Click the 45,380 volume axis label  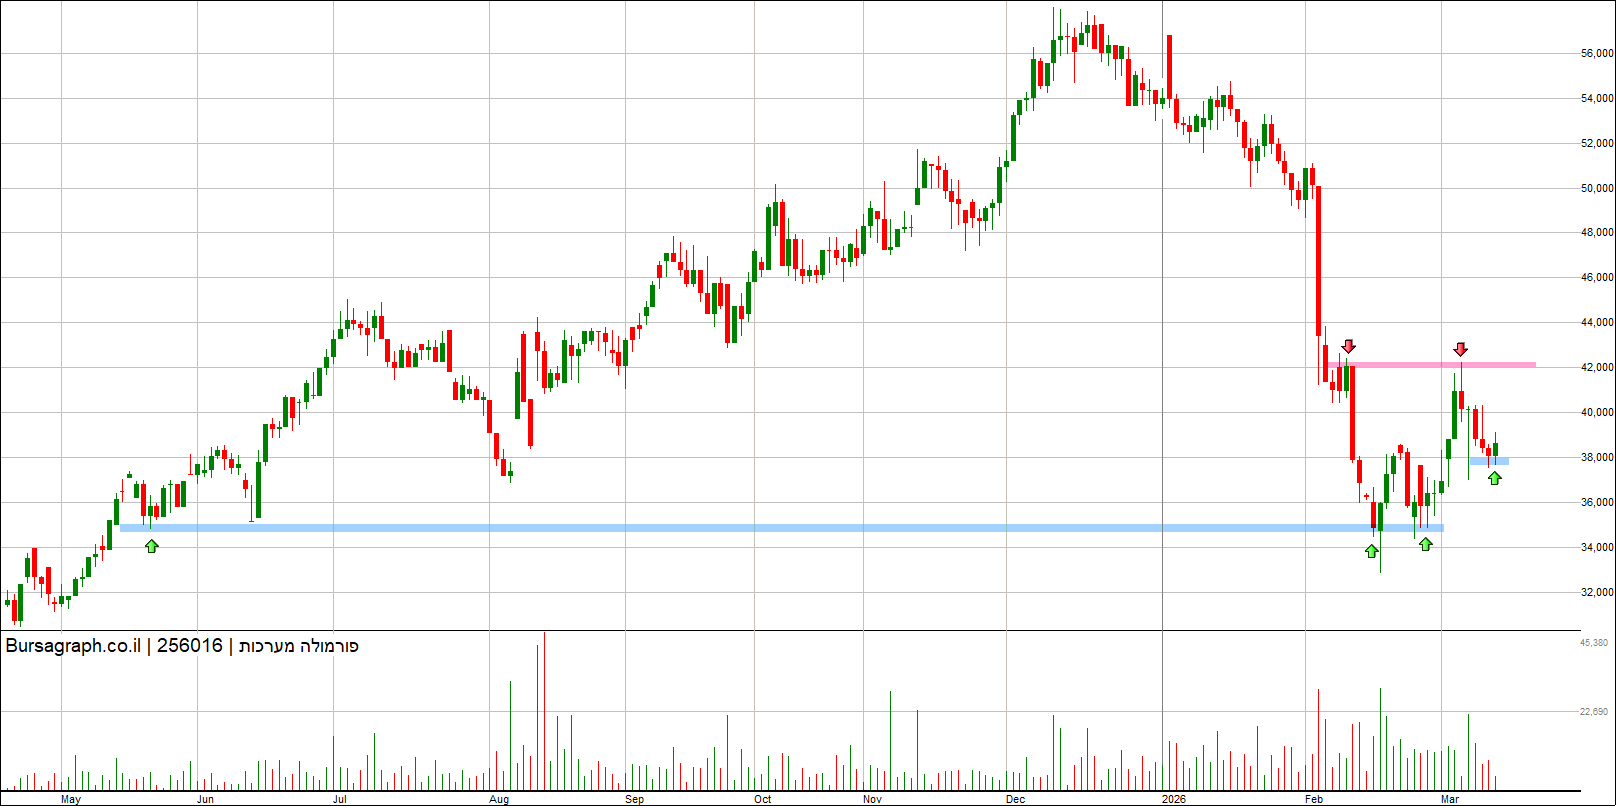pyautogui.click(x=1594, y=643)
